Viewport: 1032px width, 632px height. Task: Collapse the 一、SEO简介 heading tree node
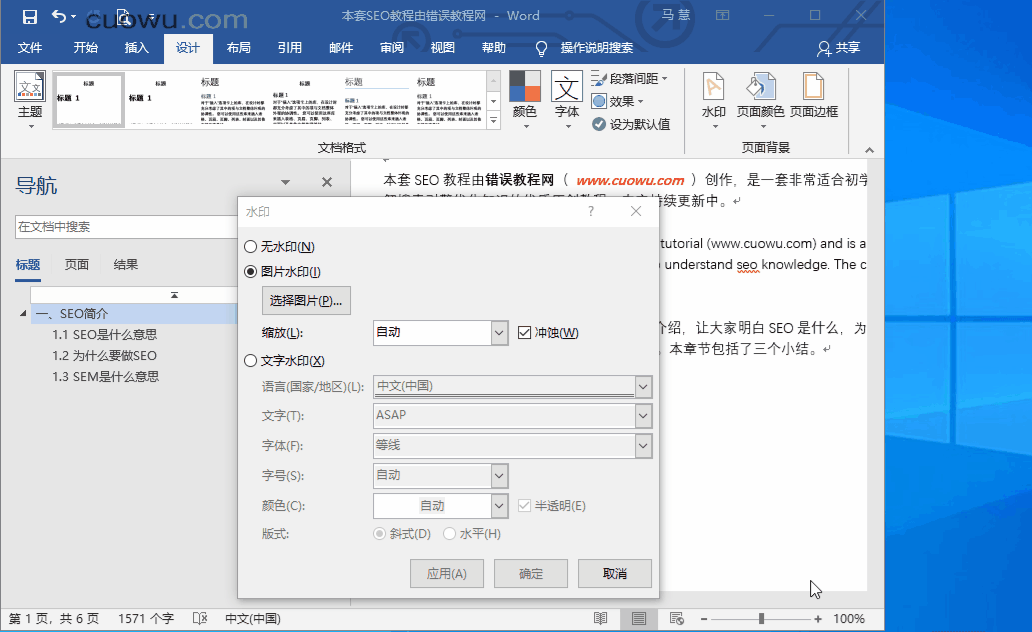[x=23, y=314]
